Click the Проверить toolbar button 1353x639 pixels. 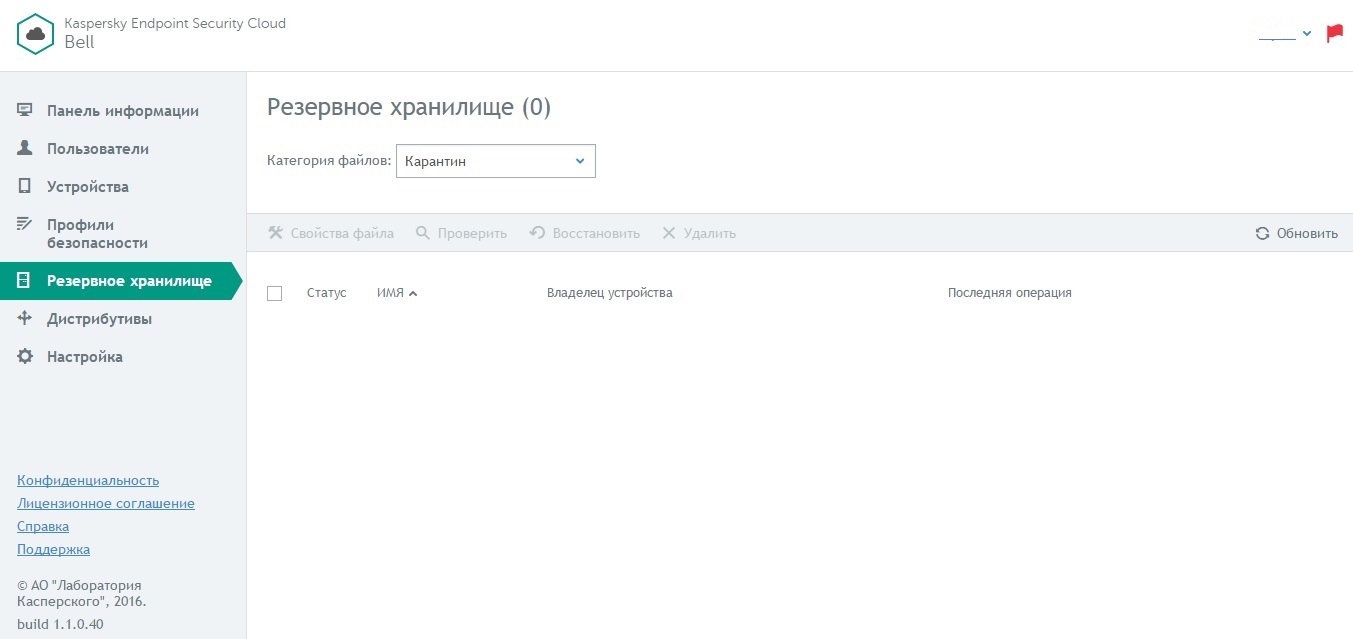(x=462, y=233)
